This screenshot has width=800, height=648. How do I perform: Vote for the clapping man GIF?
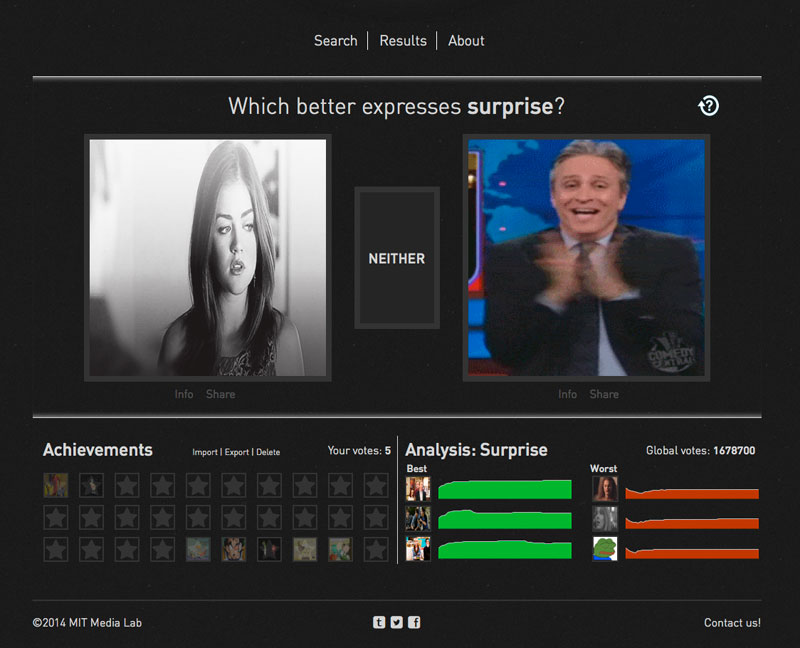(586, 257)
